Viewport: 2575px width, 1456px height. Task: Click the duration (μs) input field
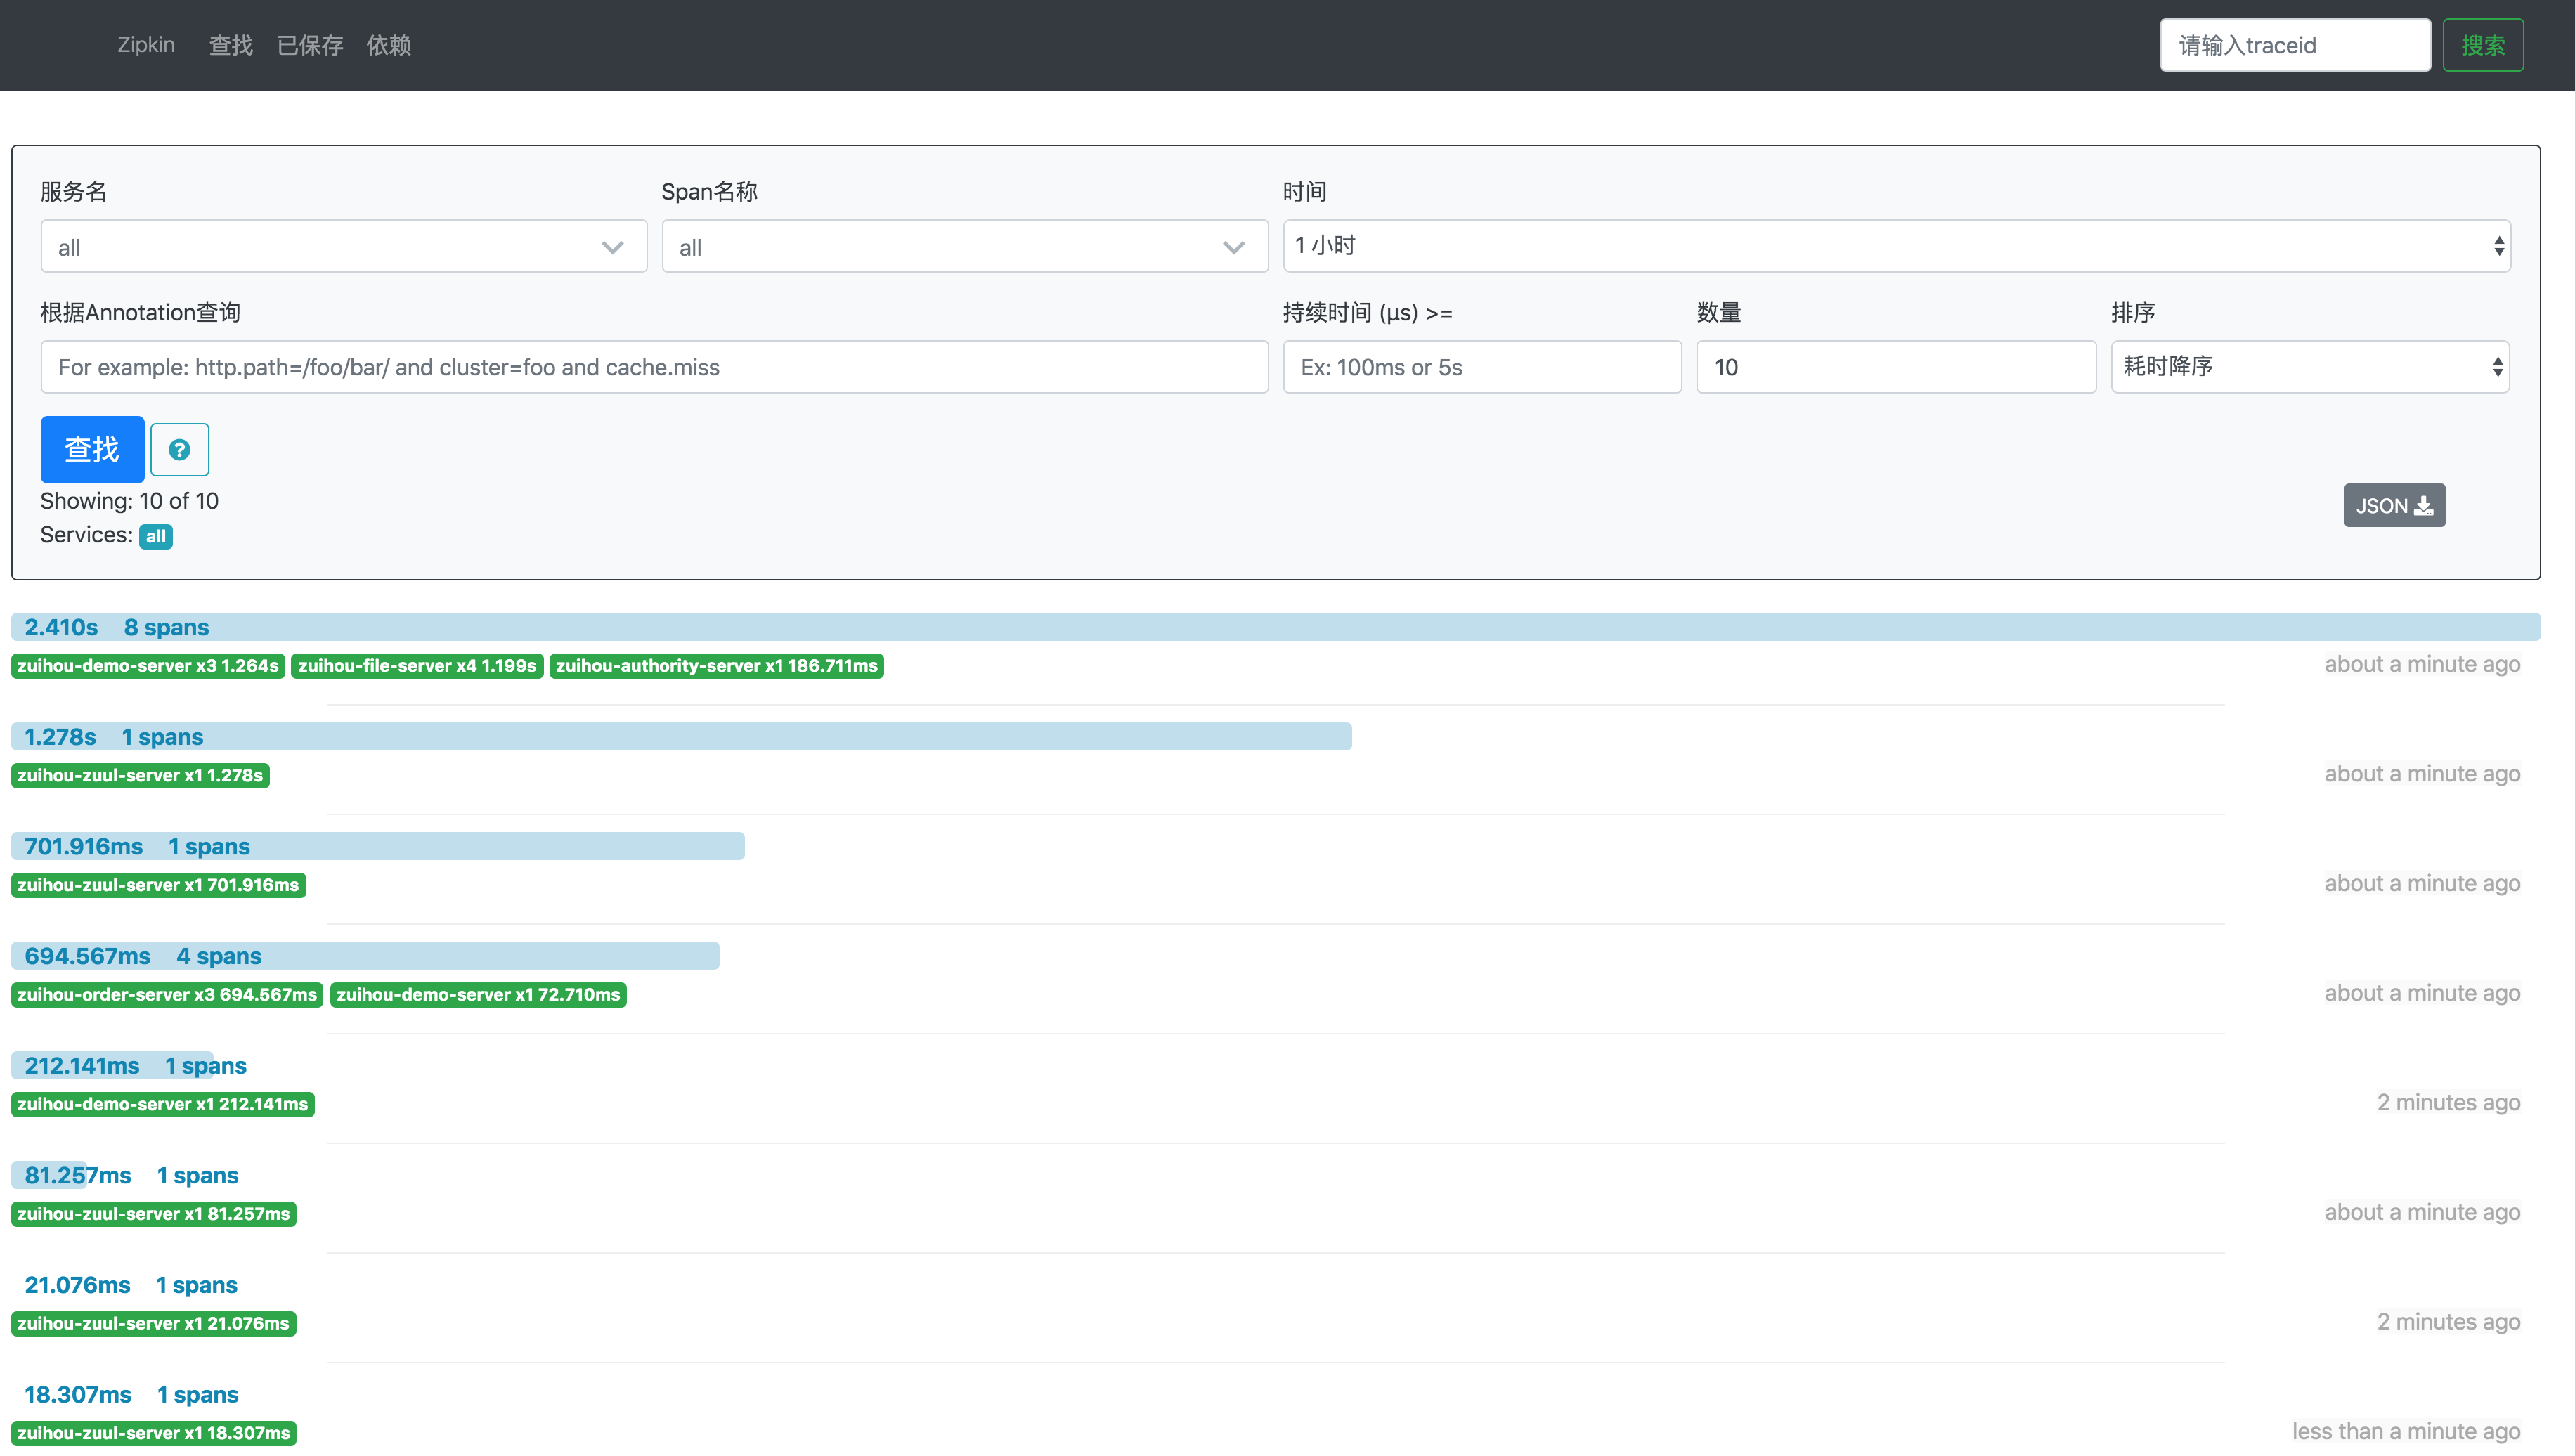pos(1481,367)
